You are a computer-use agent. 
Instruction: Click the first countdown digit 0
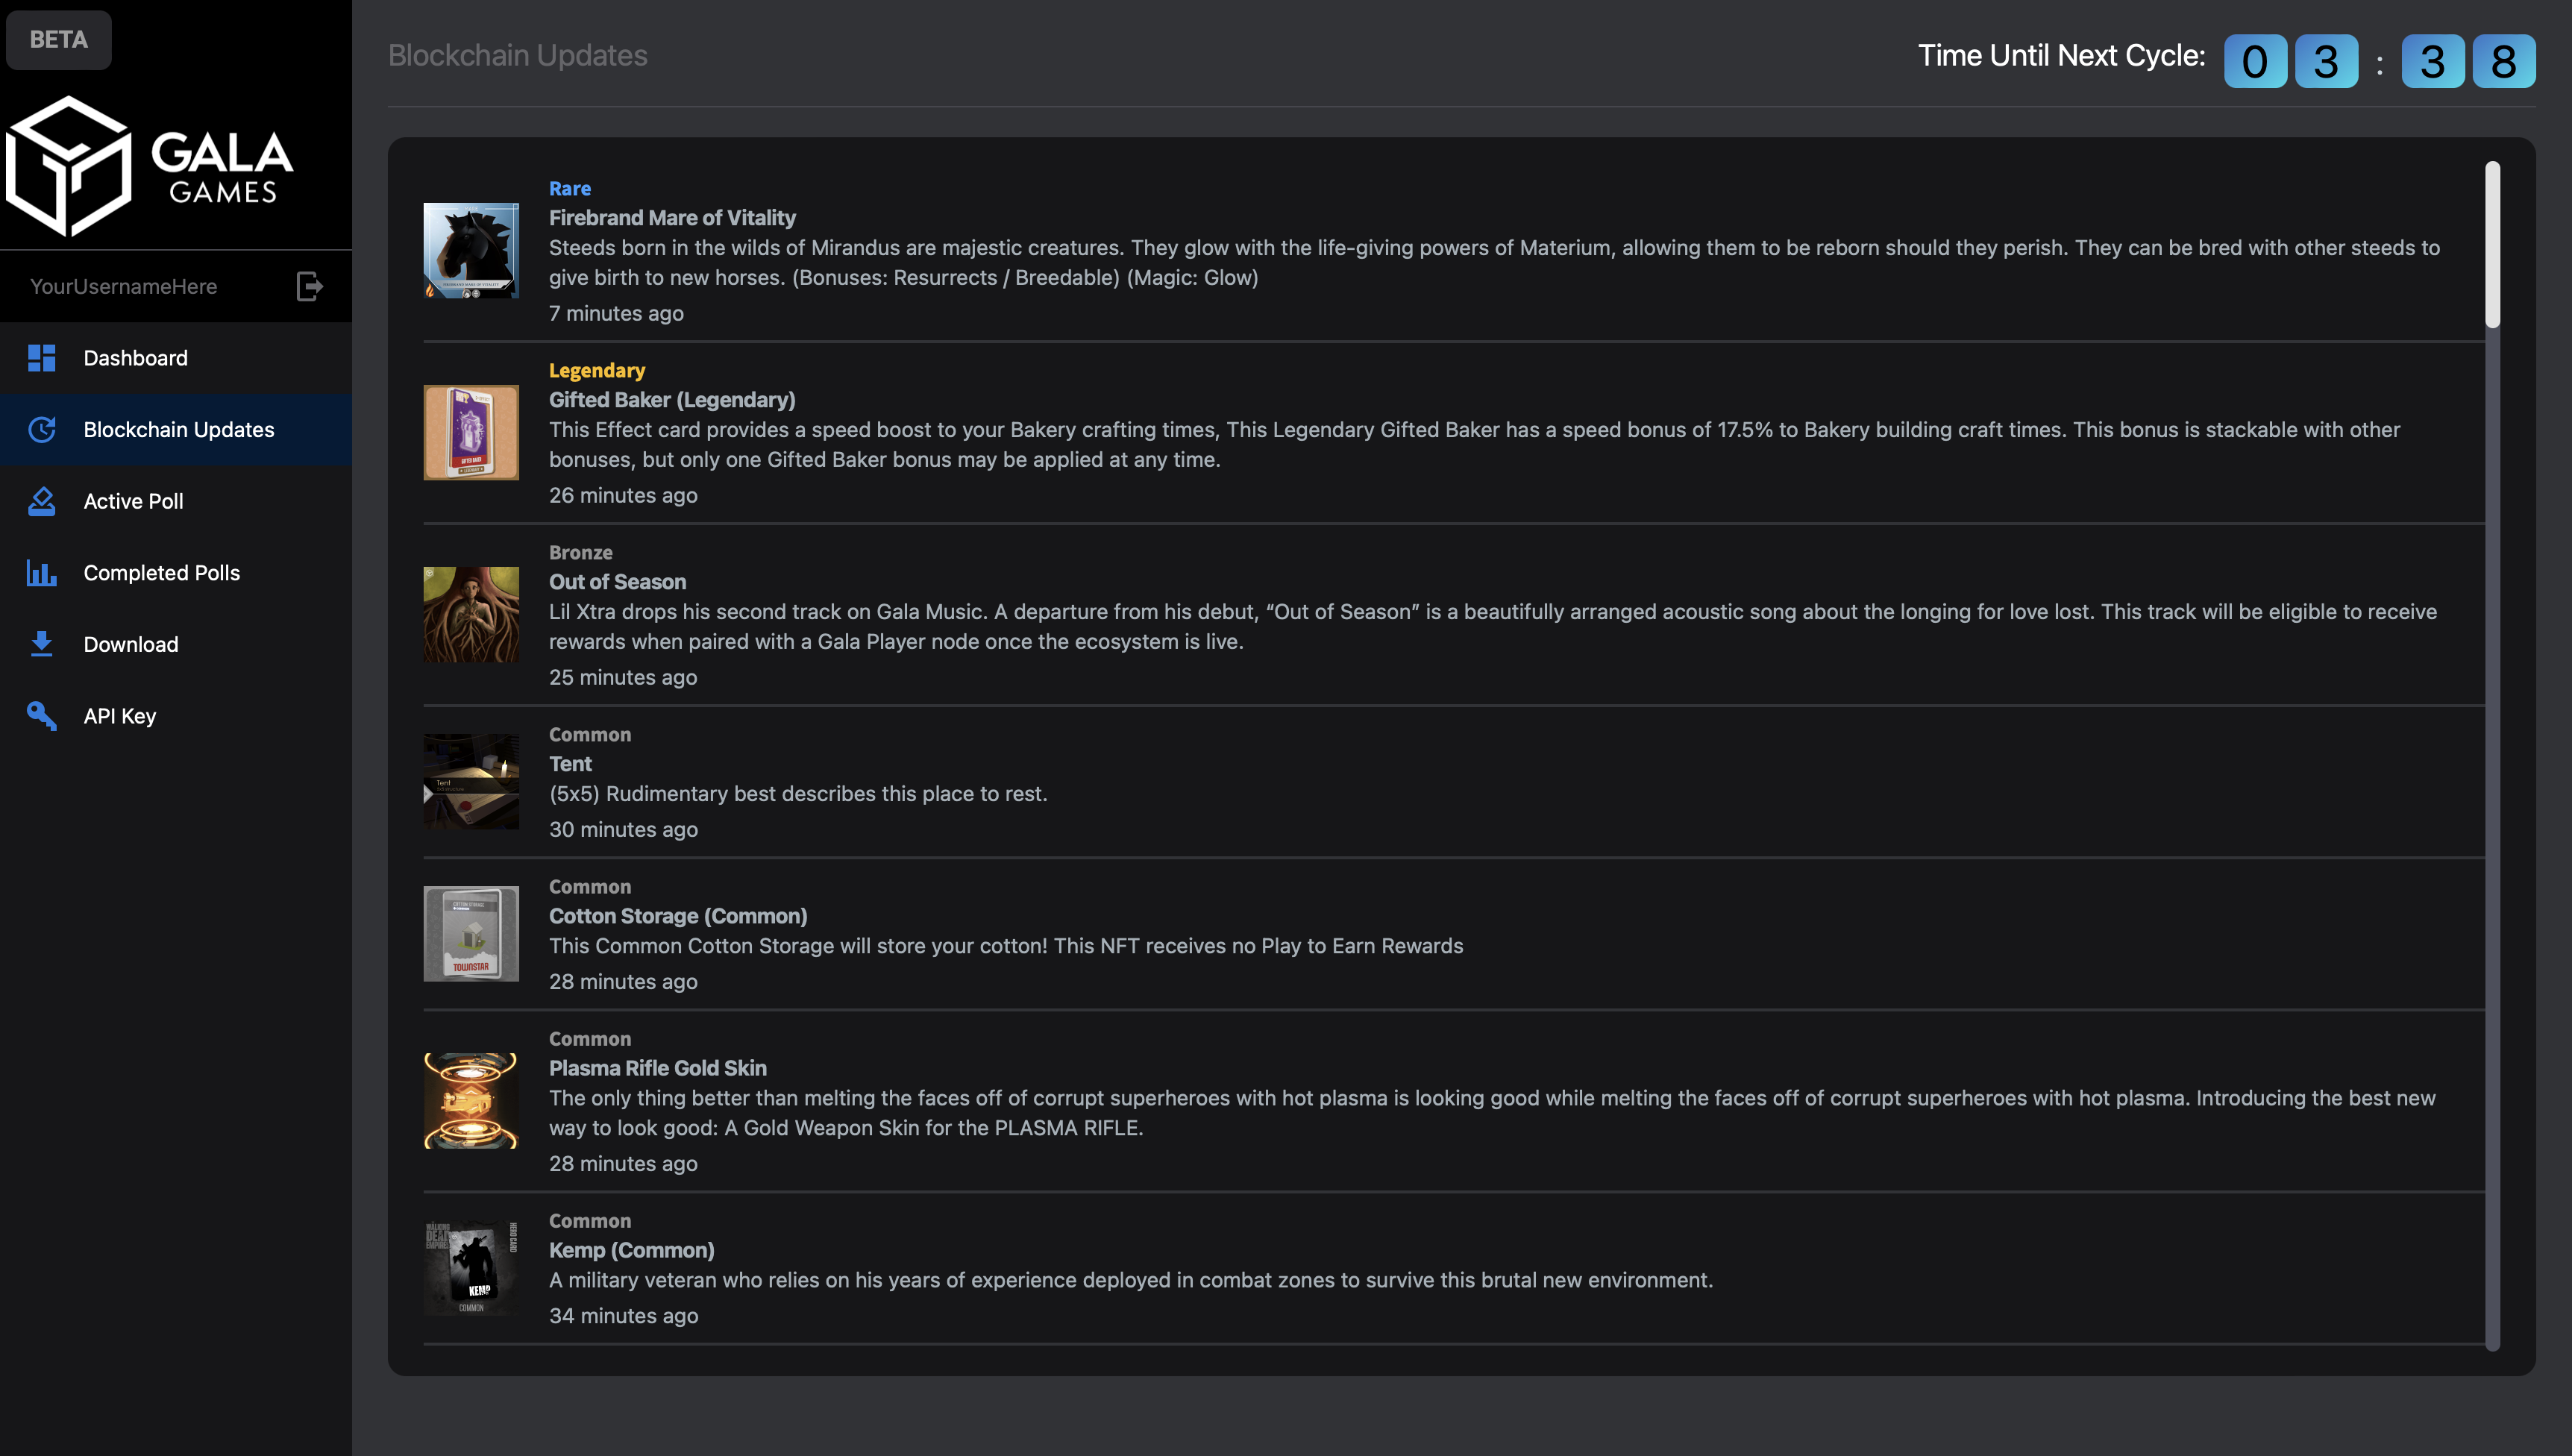click(x=2255, y=61)
